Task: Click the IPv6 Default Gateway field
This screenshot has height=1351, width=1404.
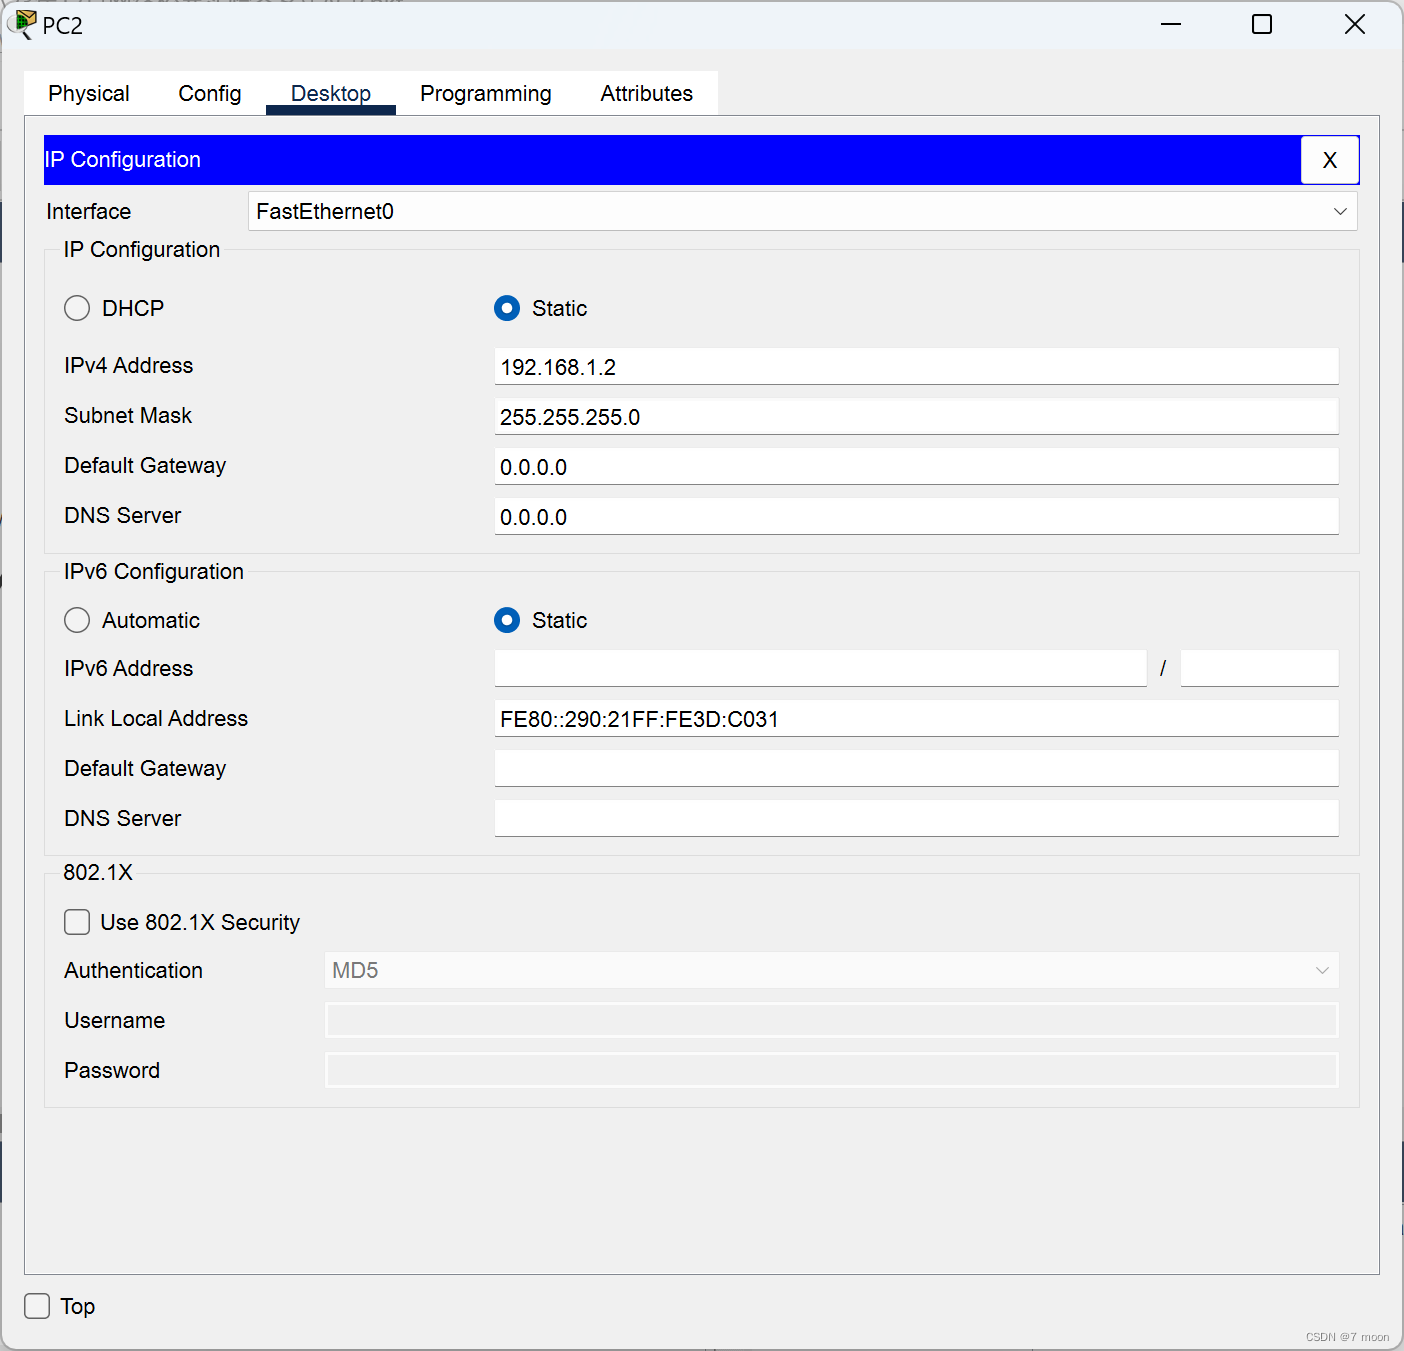Action: pos(916,768)
